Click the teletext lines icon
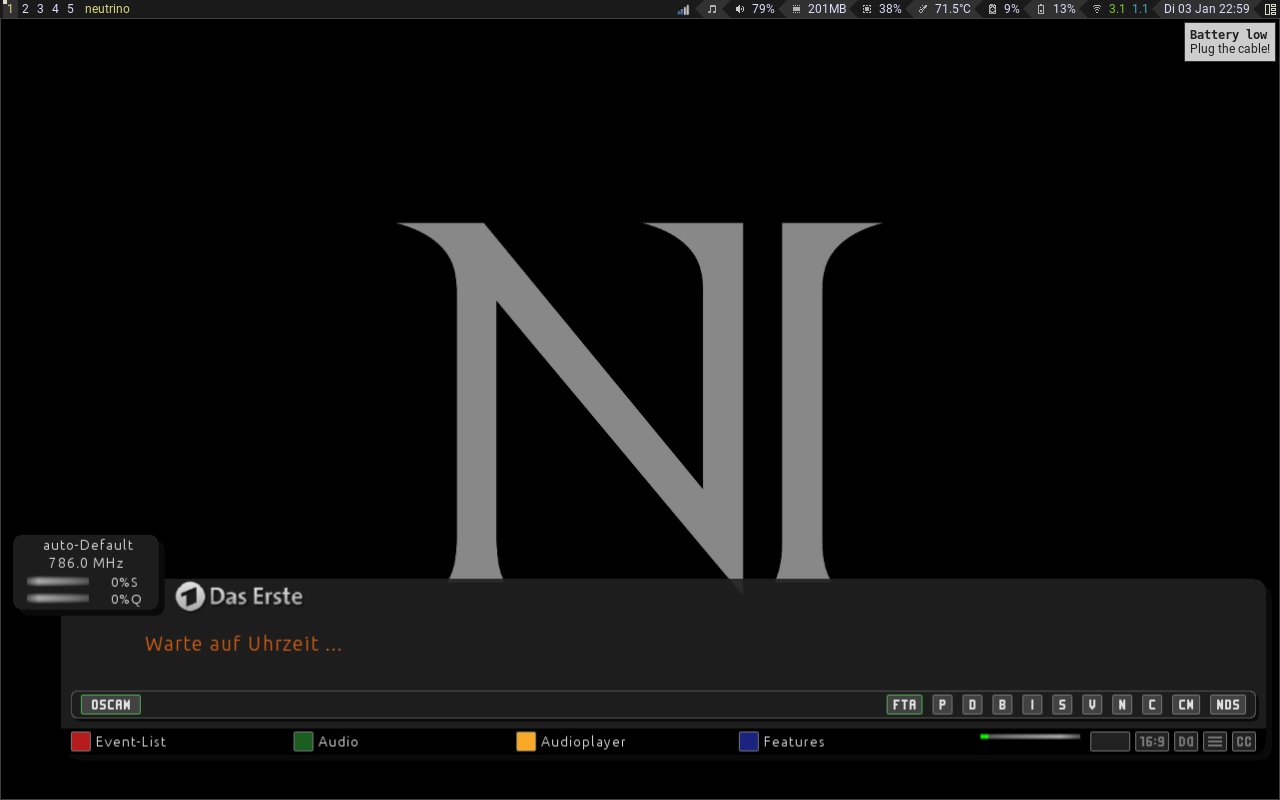 [1215, 742]
